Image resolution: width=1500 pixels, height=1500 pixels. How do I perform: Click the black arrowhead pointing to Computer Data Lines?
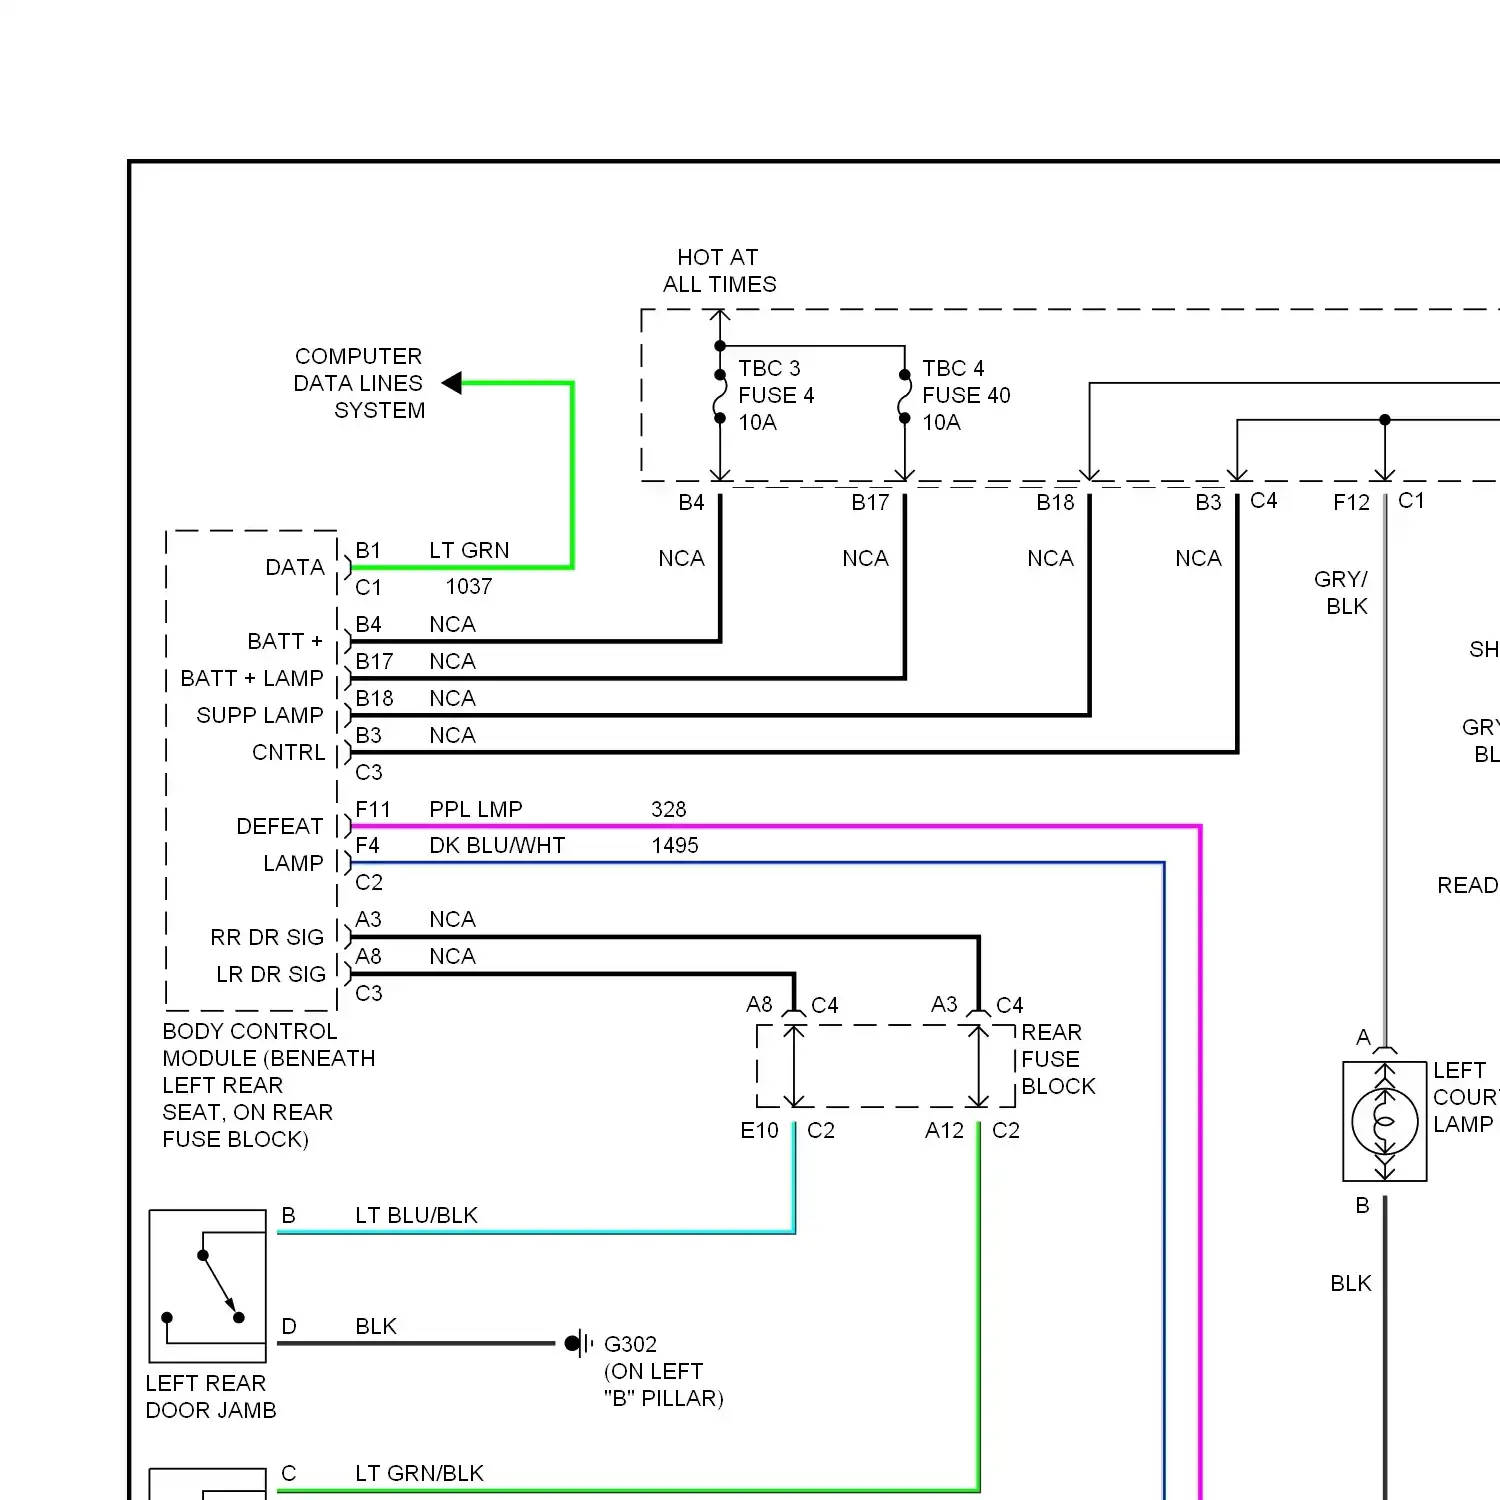(x=452, y=383)
